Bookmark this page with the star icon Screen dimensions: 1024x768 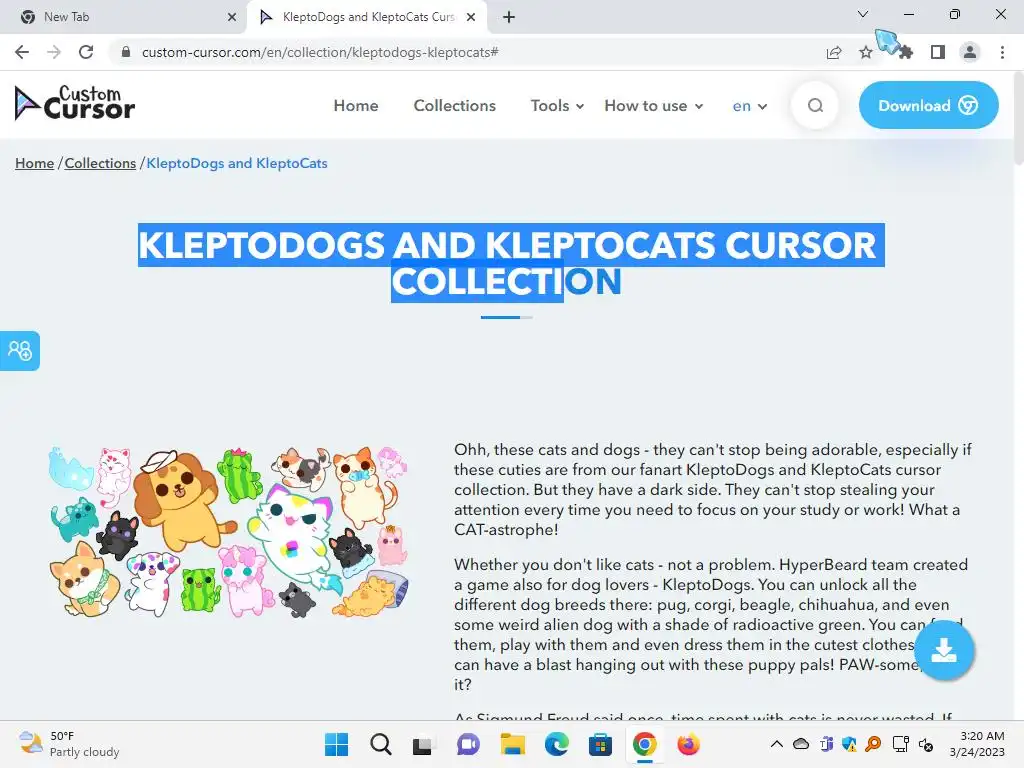click(x=866, y=52)
